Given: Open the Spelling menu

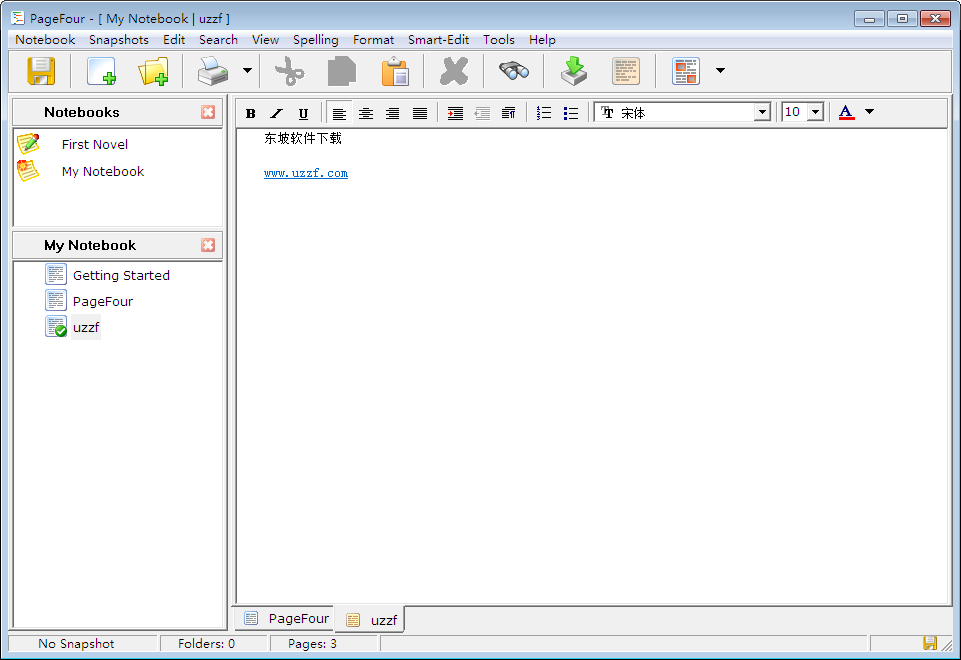Looking at the screenshot, I should [x=316, y=40].
